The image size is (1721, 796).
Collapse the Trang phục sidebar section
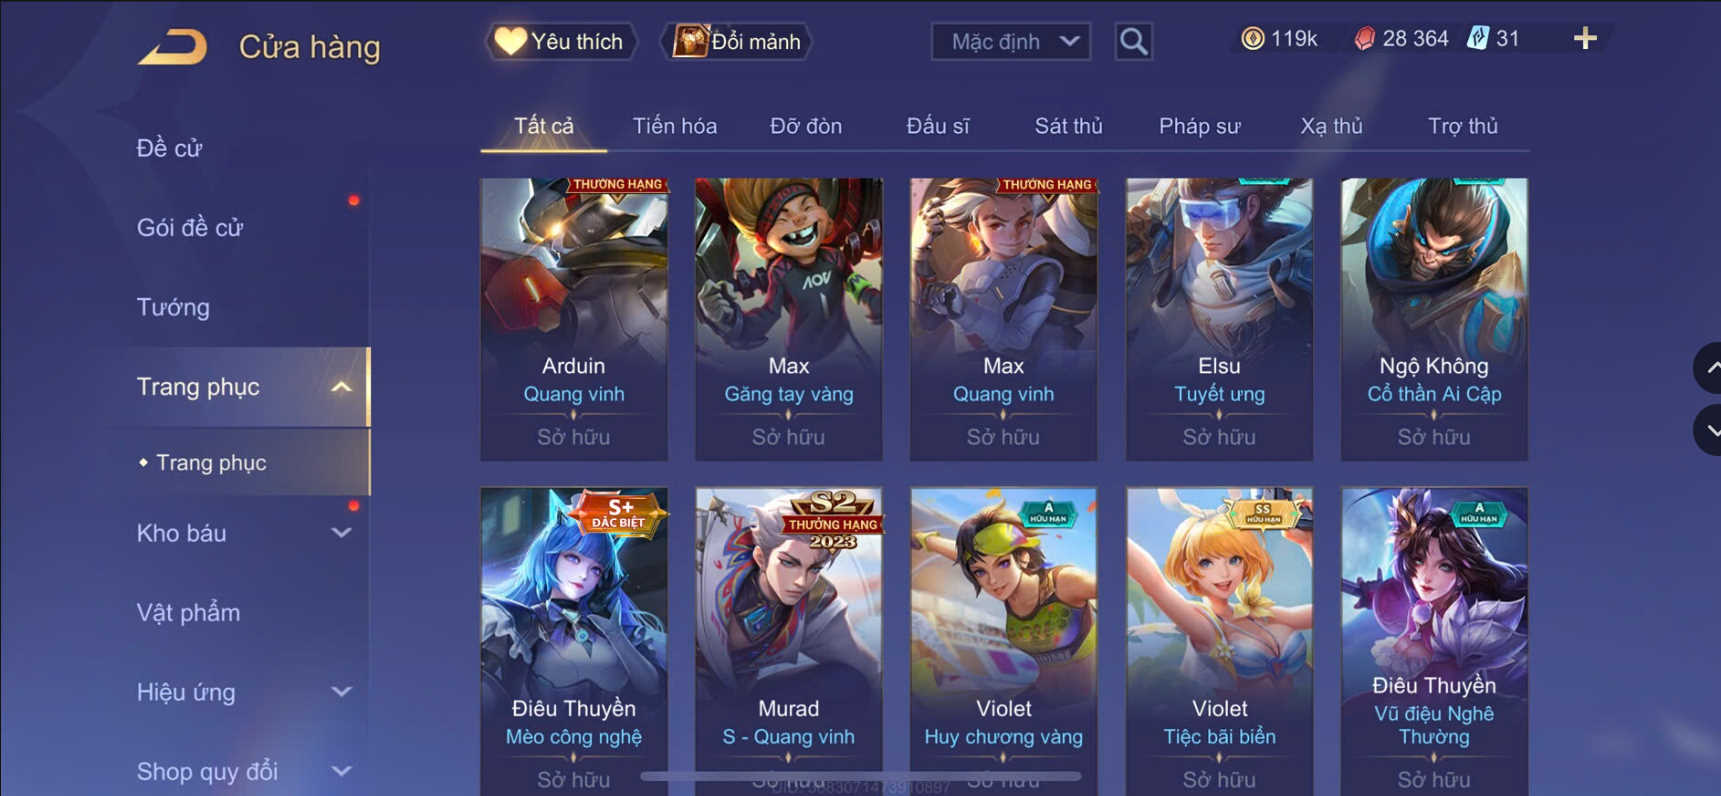click(x=341, y=387)
